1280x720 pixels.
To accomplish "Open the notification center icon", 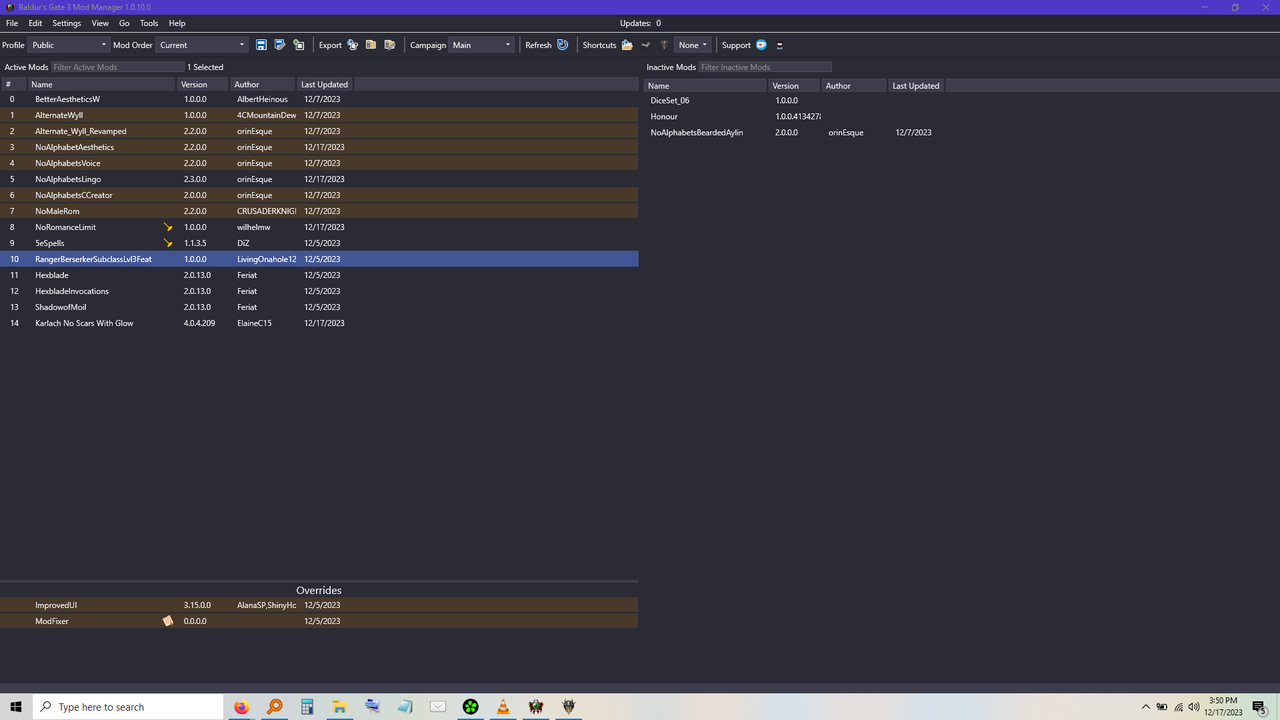I will pyautogui.click(x=1259, y=707).
